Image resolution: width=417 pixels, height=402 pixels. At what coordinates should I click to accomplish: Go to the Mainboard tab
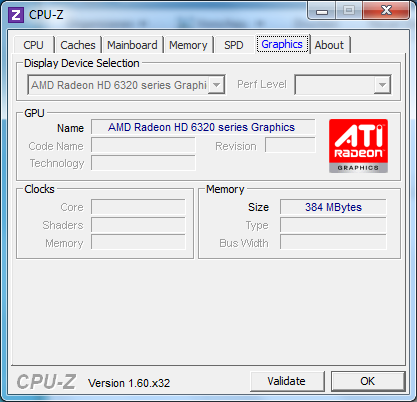[132, 45]
